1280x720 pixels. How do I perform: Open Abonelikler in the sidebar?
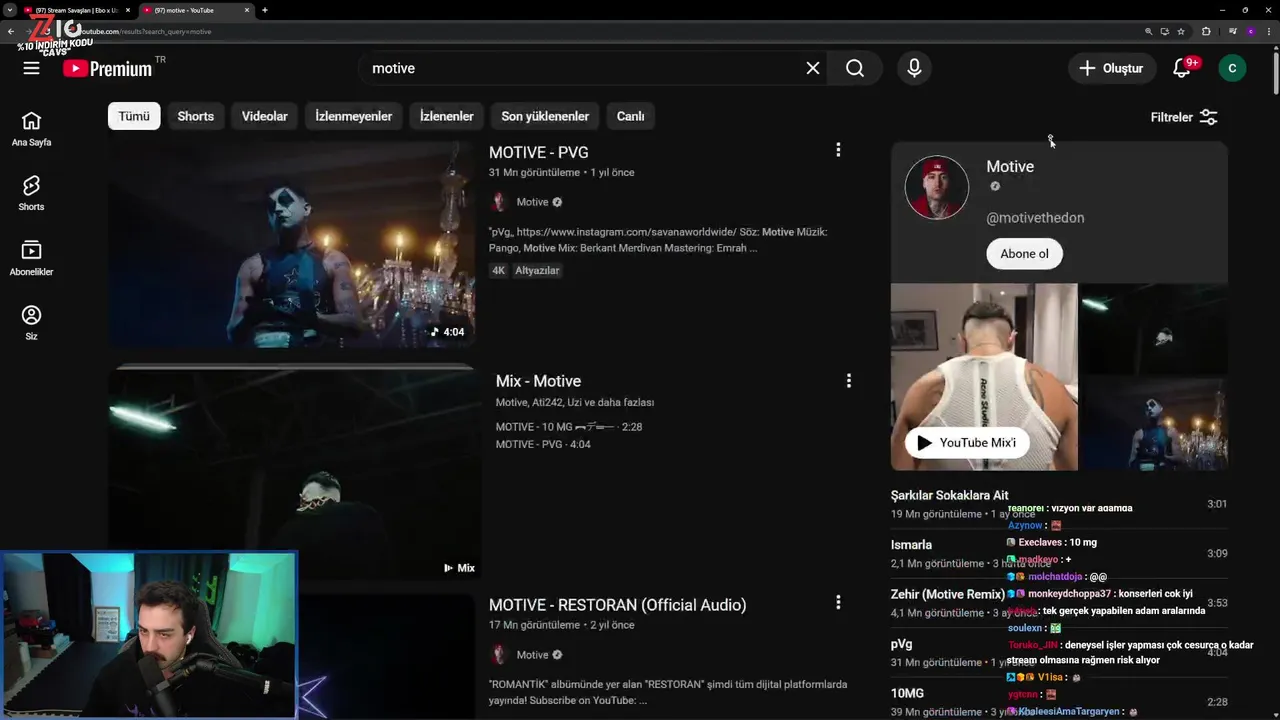point(31,258)
